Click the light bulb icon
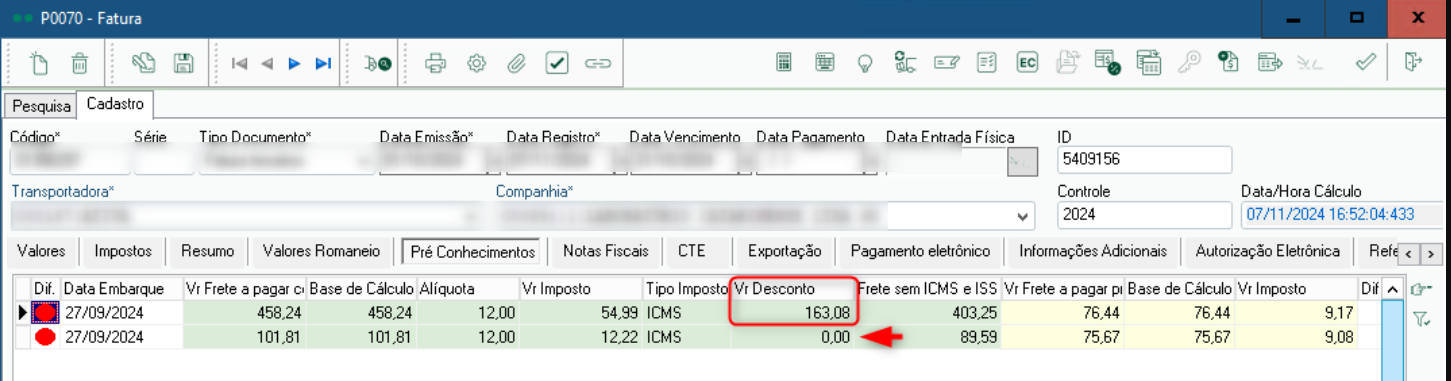Viewport: 1451px width, 381px height. coord(865,62)
